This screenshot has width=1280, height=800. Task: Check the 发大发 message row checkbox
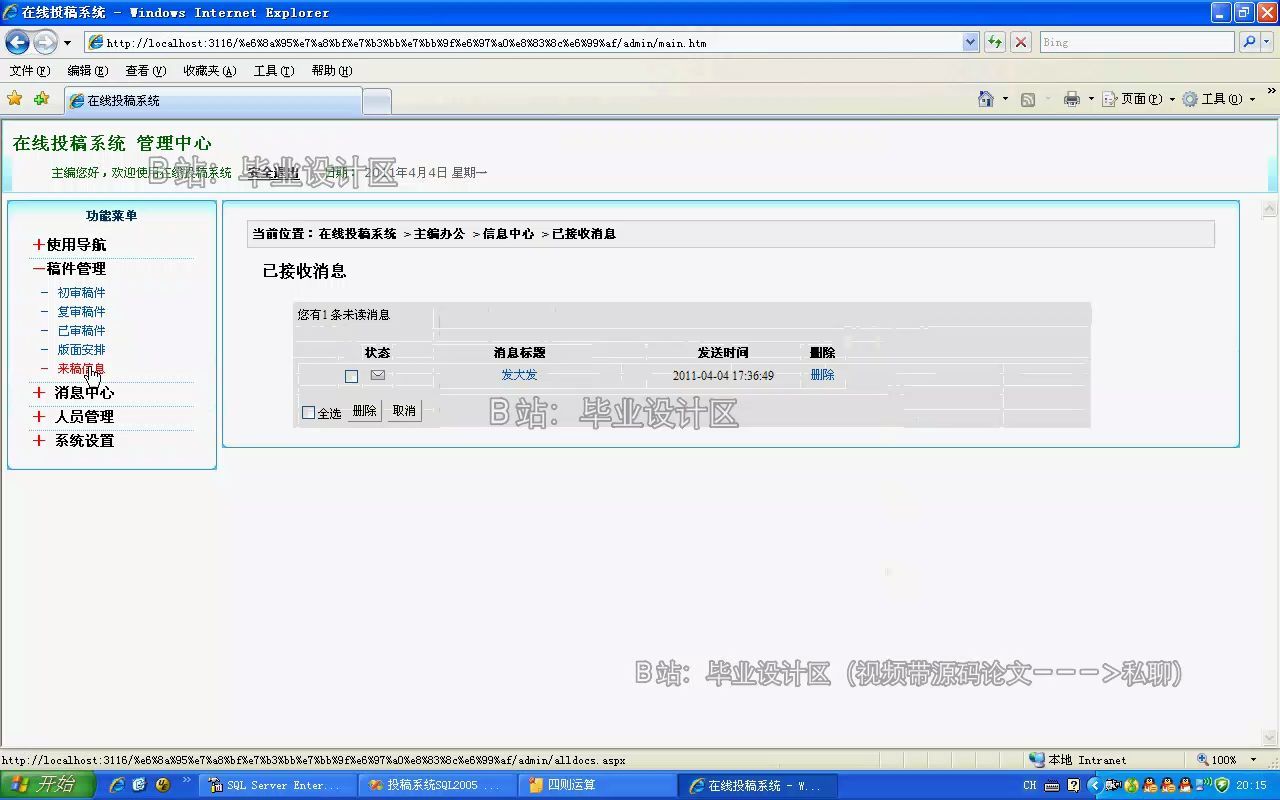tap(351, 376)
